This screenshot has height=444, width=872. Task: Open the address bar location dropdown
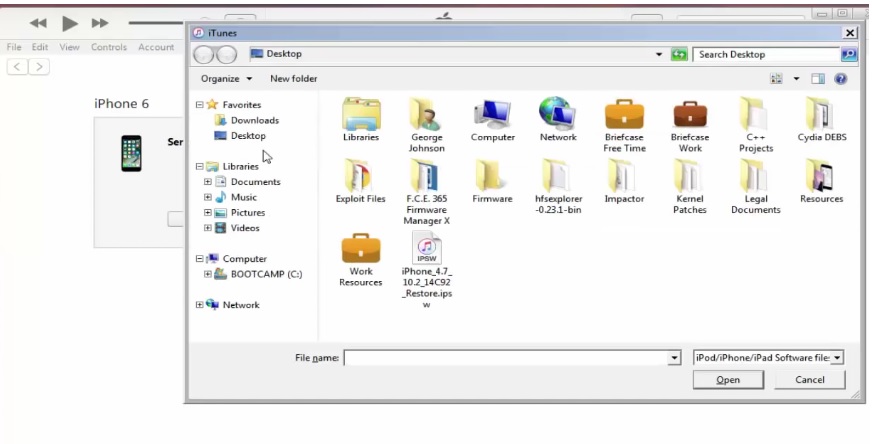point(658,55)
